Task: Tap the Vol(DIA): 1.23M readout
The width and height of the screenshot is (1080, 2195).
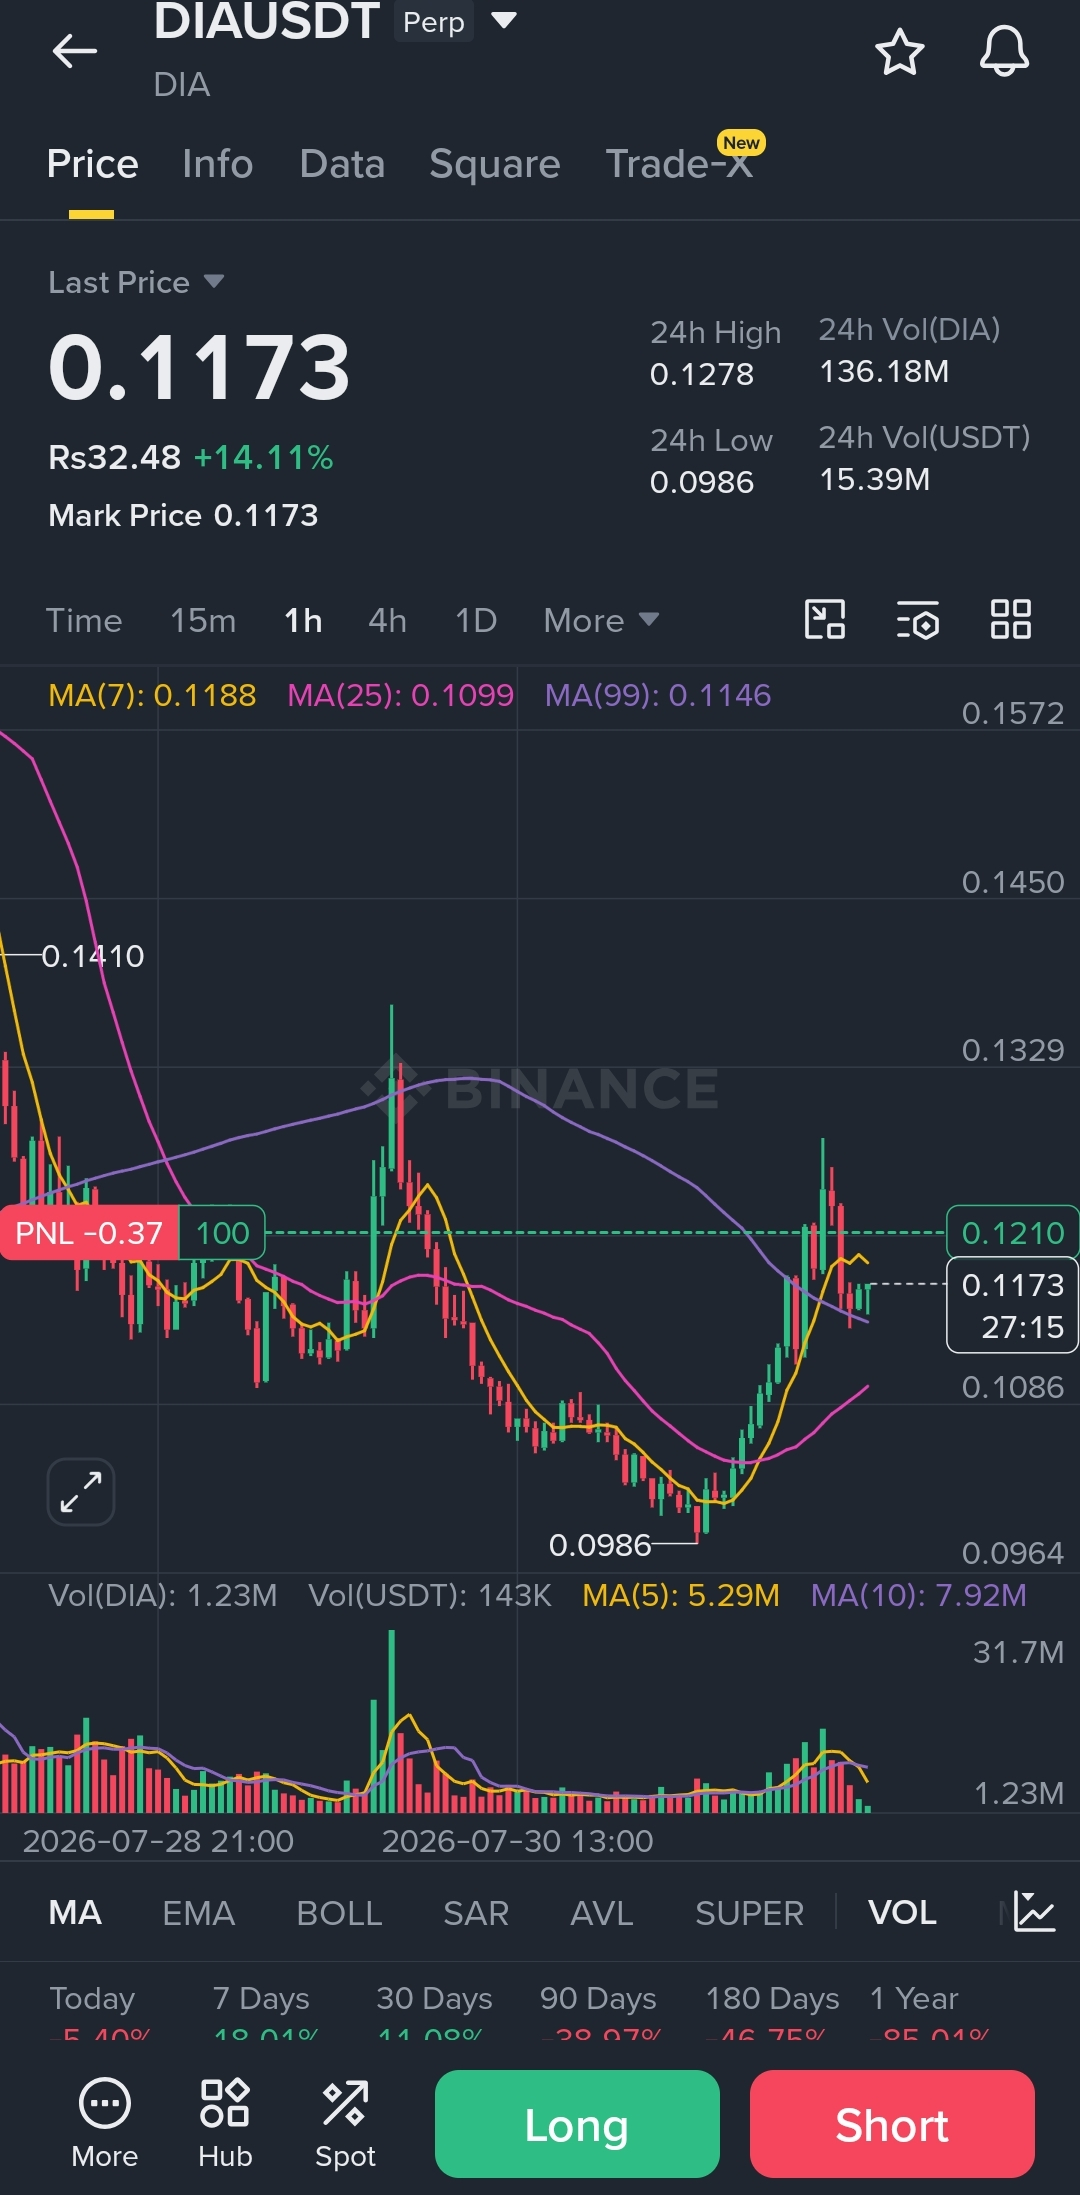Action: pyautogui.click(x=163, y=1595)
